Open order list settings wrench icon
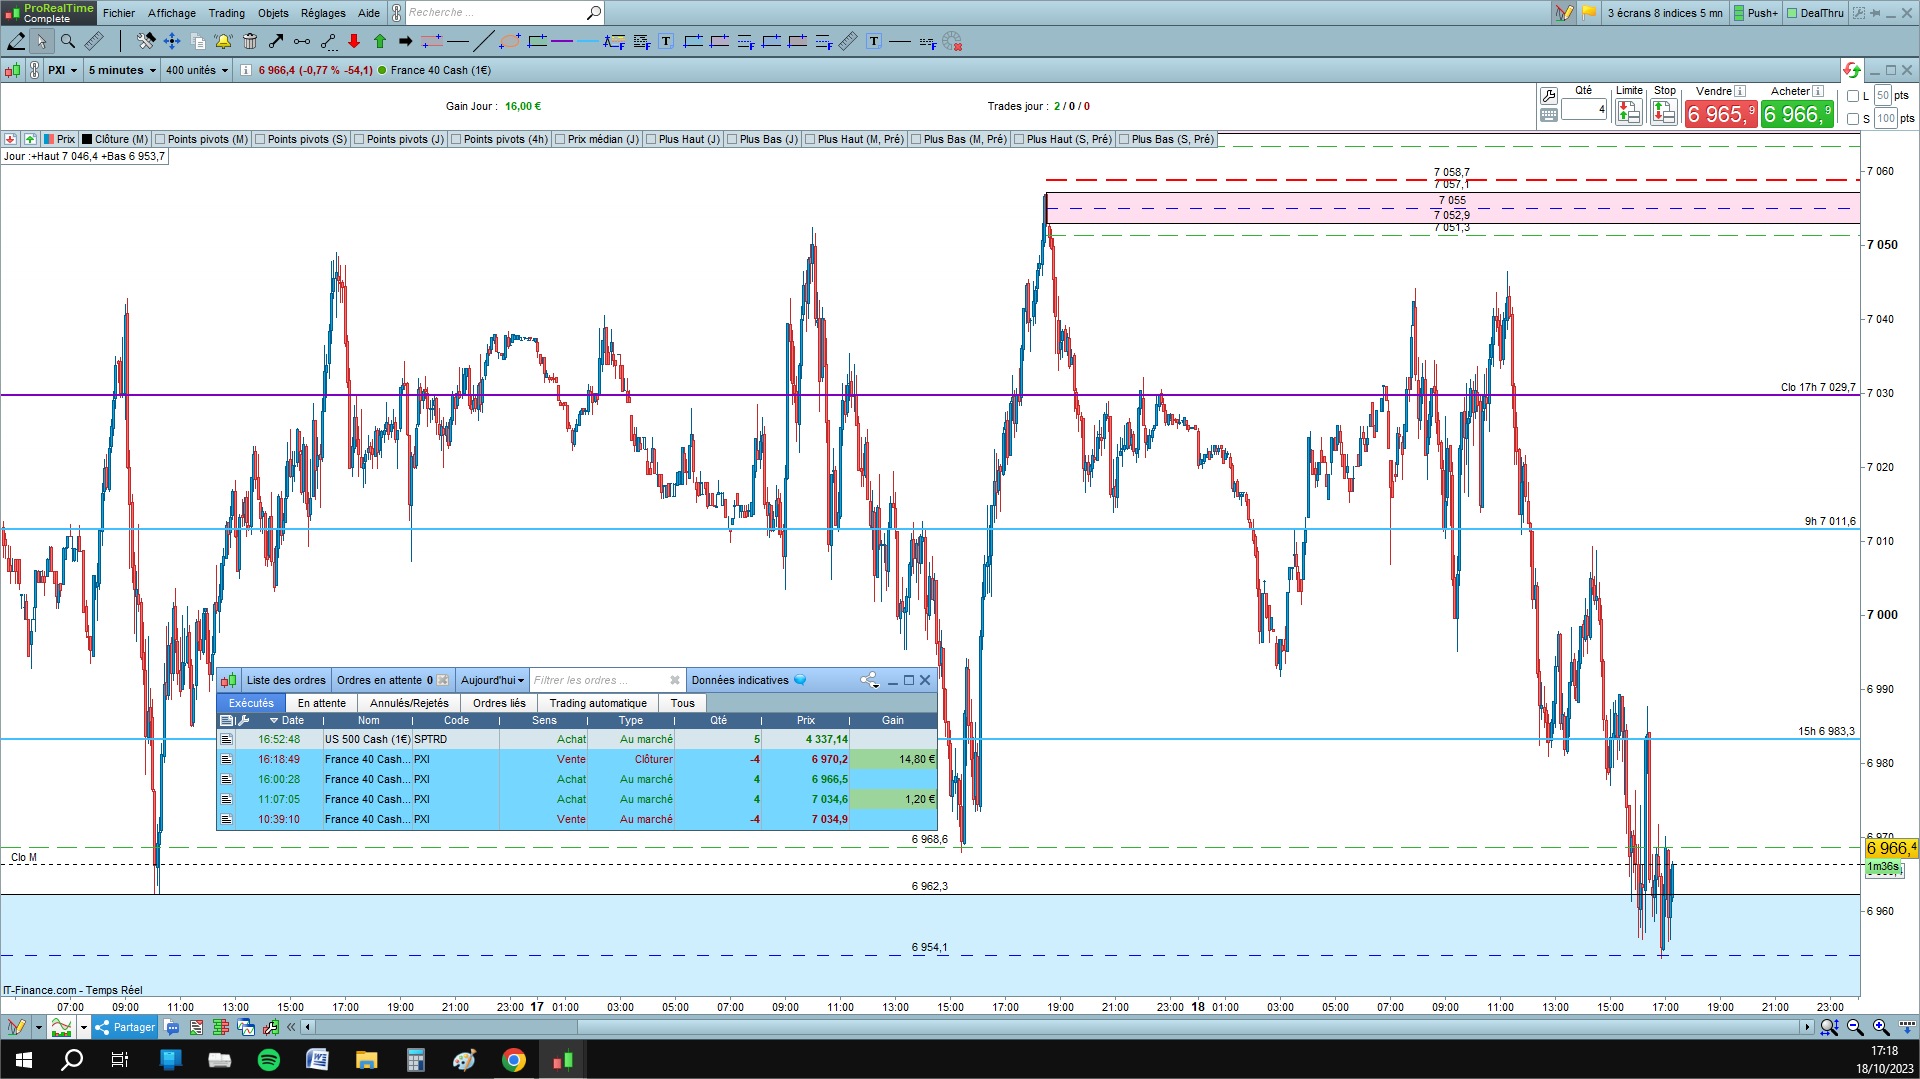This screenshot has width=1920, height=1079. click(243, 720)
